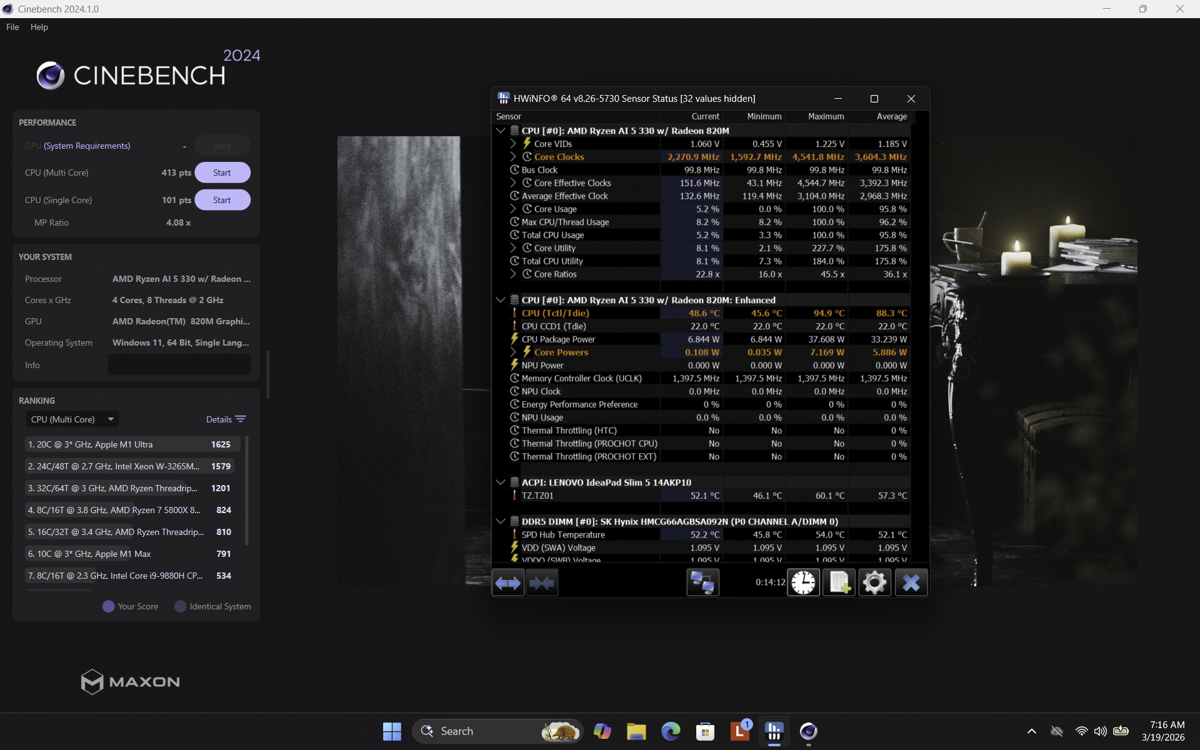Shrink columns with the inward arrows icon
This screenshot has height=750, width=1200.
541,581
